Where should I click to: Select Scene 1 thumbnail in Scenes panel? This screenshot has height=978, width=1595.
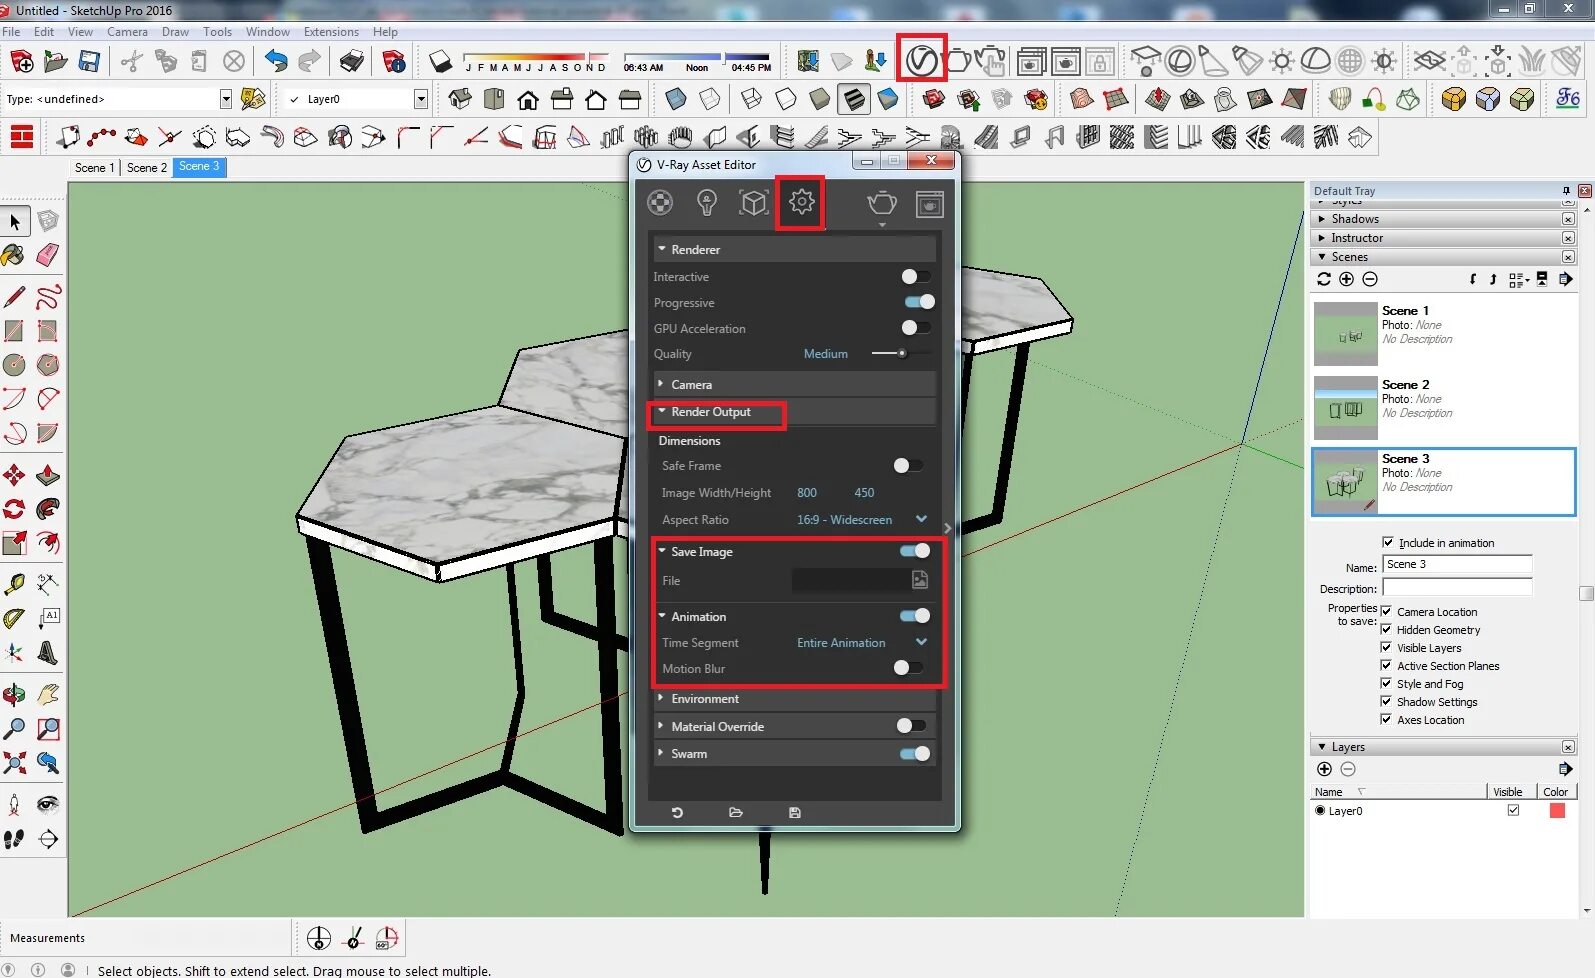click(1345, 333)
